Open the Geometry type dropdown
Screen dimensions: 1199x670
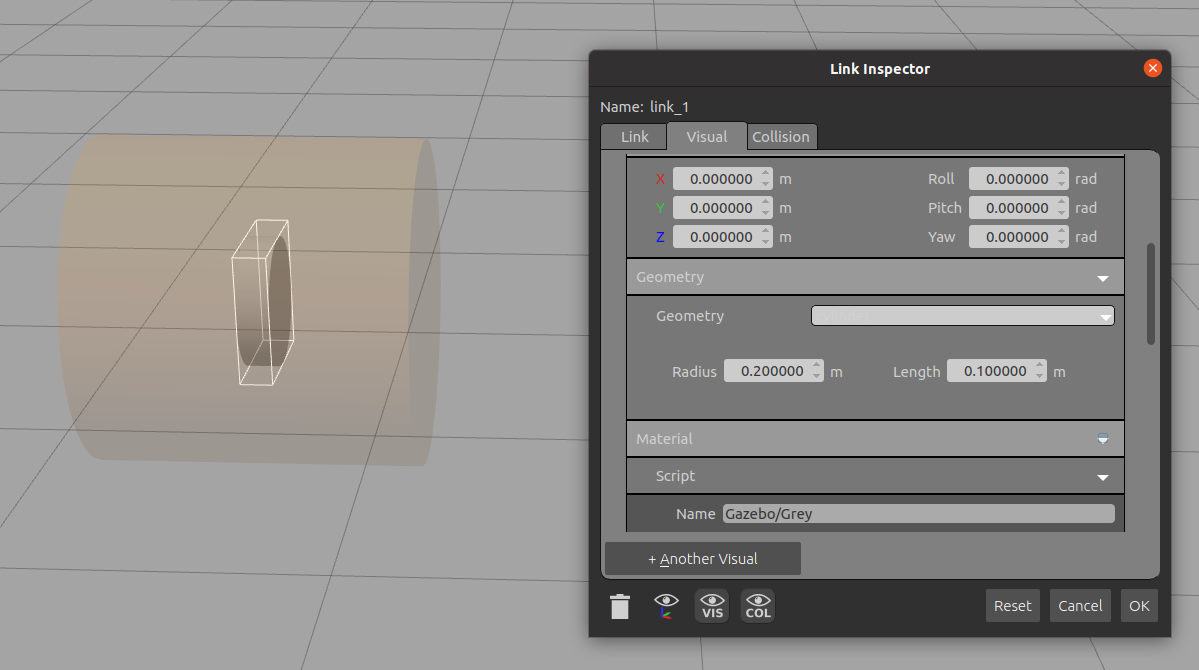(x=962, y=316)
